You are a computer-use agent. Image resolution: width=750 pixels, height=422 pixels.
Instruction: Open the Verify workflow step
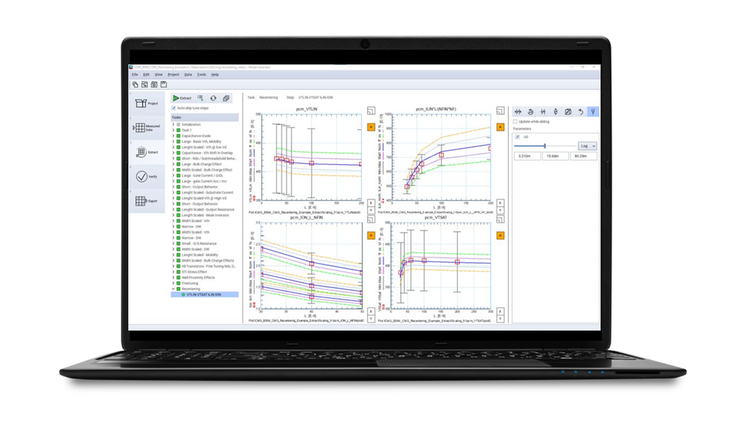(x=147, y=177)
